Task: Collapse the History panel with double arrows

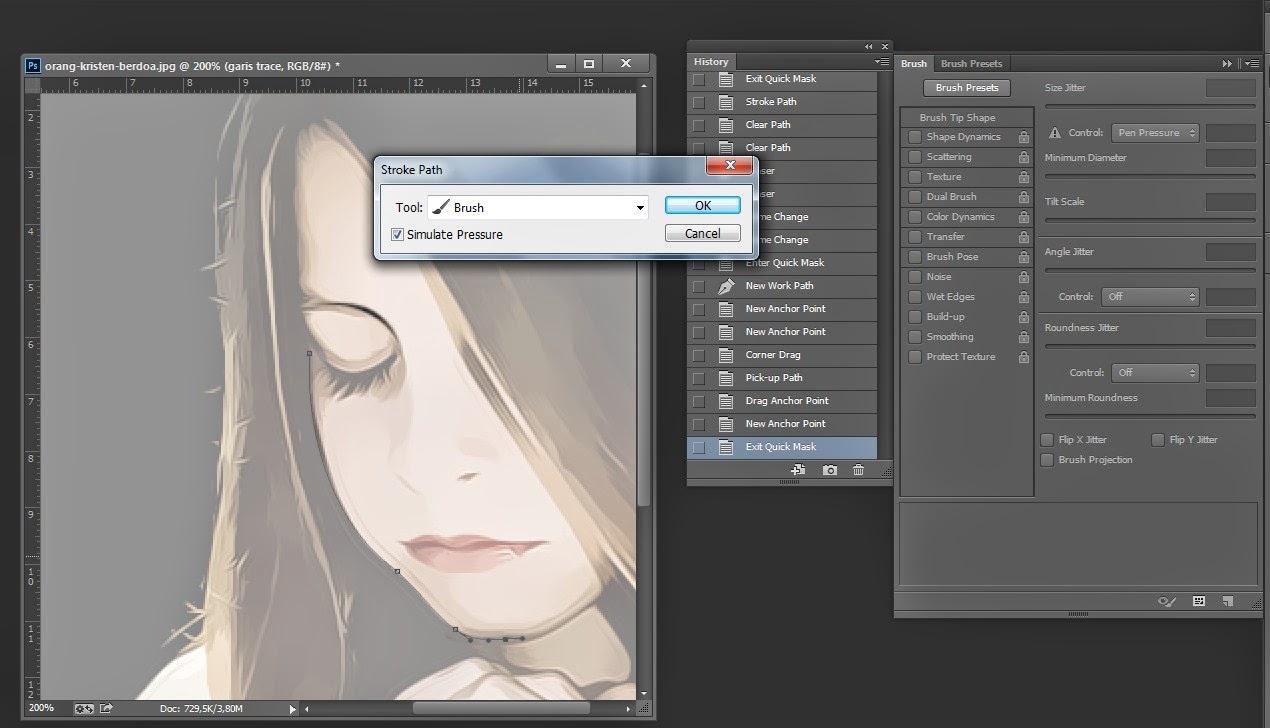Action: (x=868, y=47)
